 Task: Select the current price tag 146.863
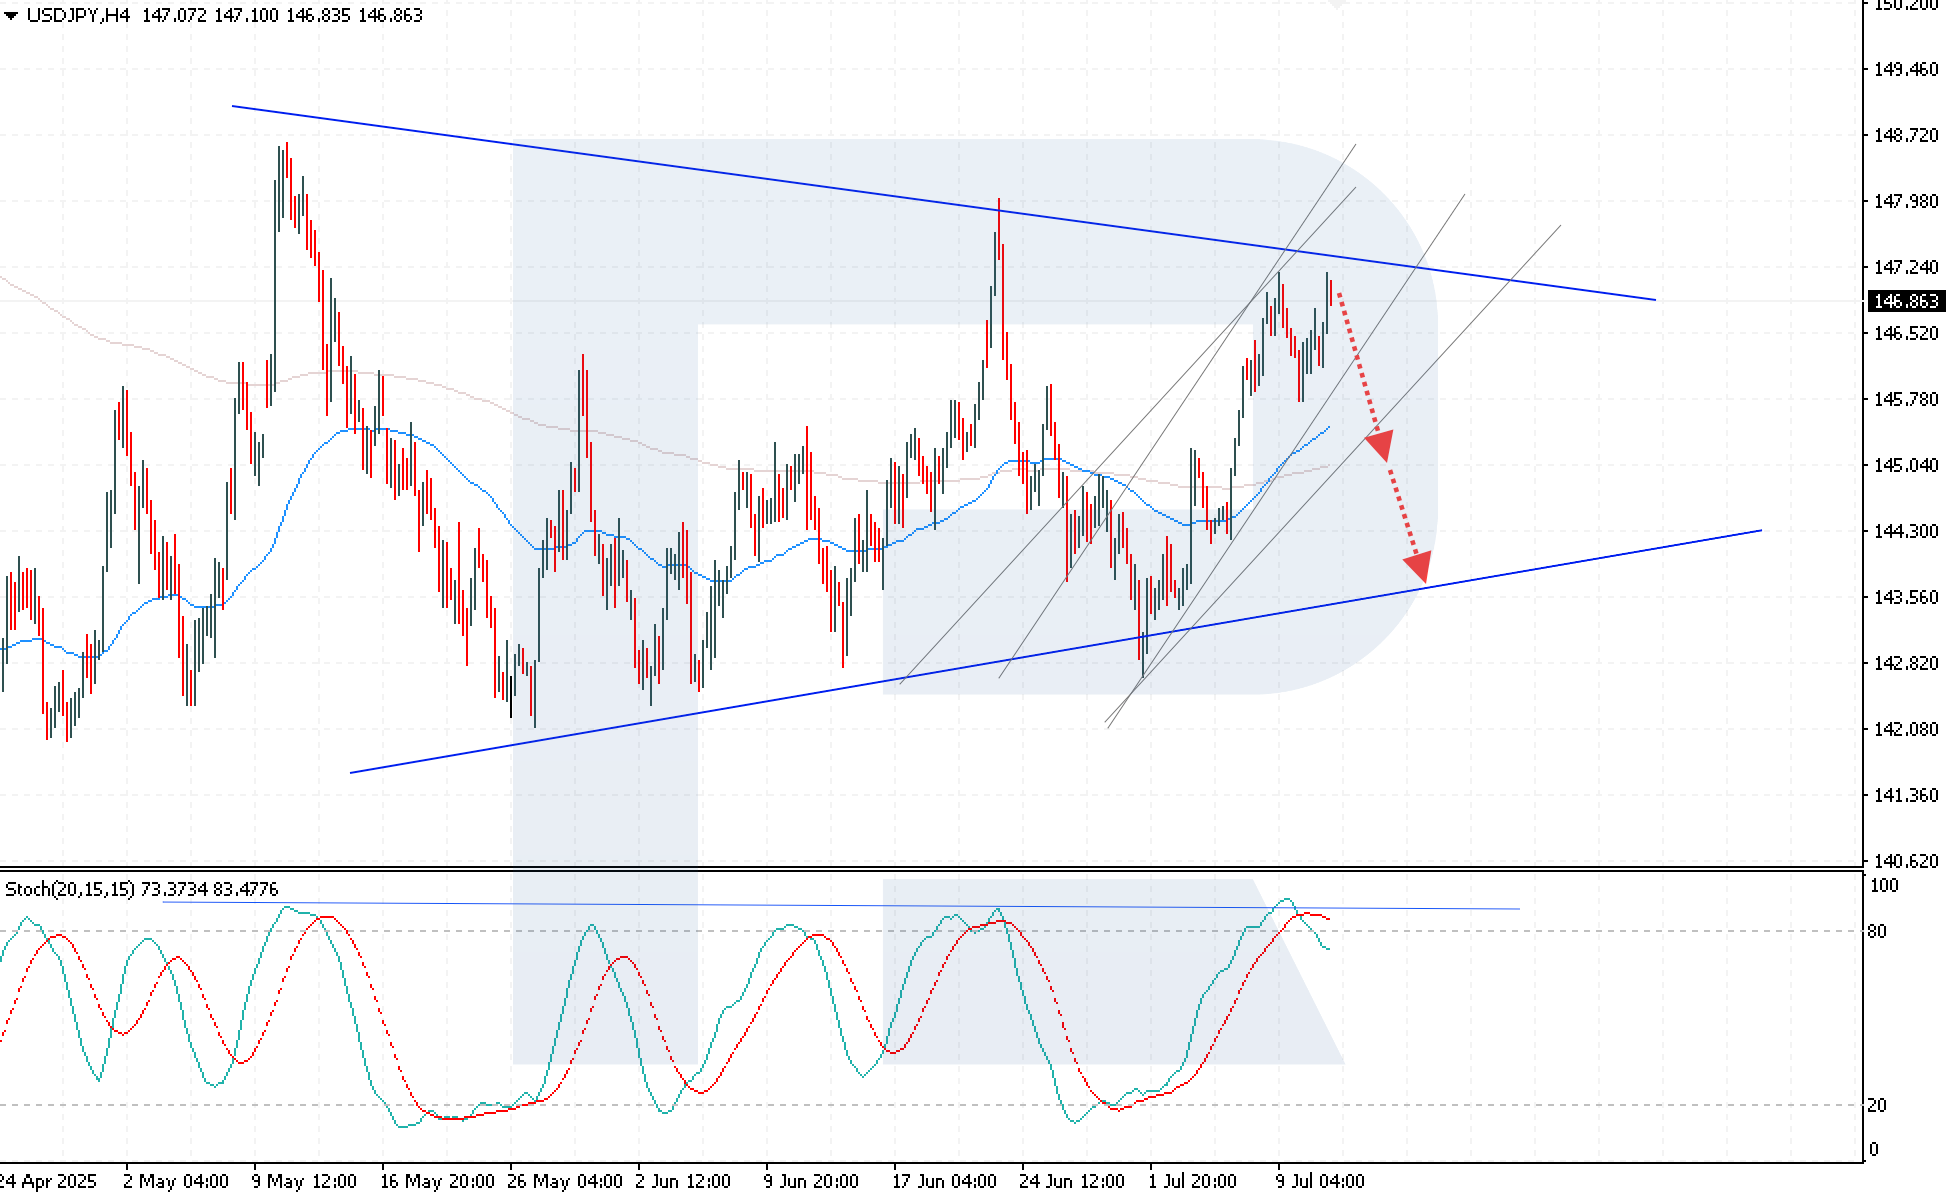[1905, 301]
